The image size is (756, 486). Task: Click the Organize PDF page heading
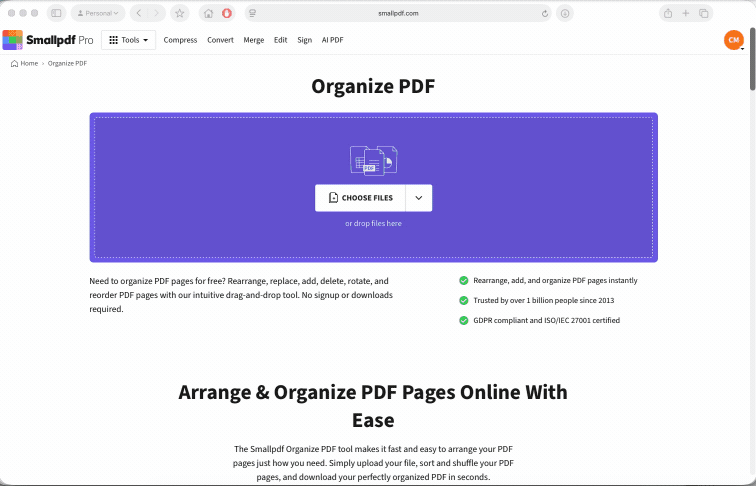(x=373, y=86)
